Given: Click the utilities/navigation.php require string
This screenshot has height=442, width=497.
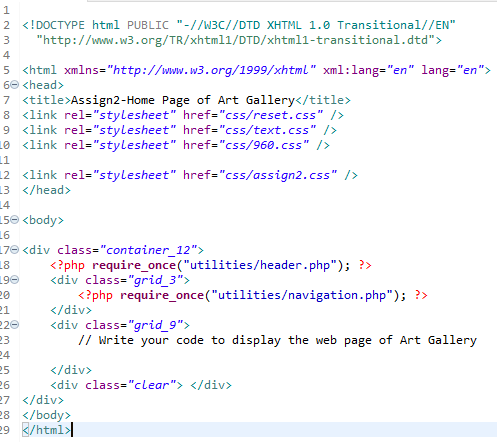Looking at the screenshot, I should pos(302,295).
